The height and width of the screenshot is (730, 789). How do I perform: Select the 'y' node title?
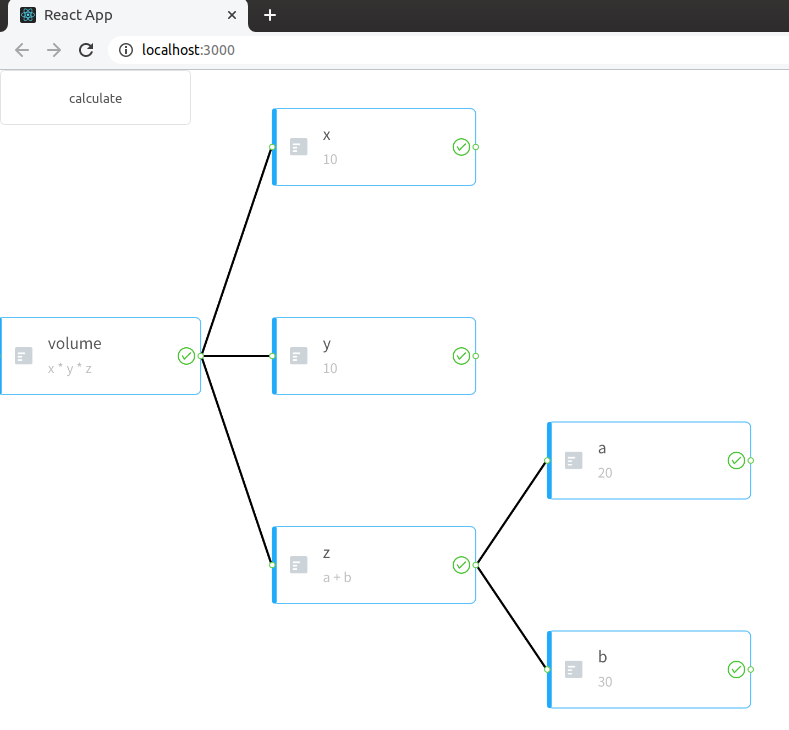point(327,345)
